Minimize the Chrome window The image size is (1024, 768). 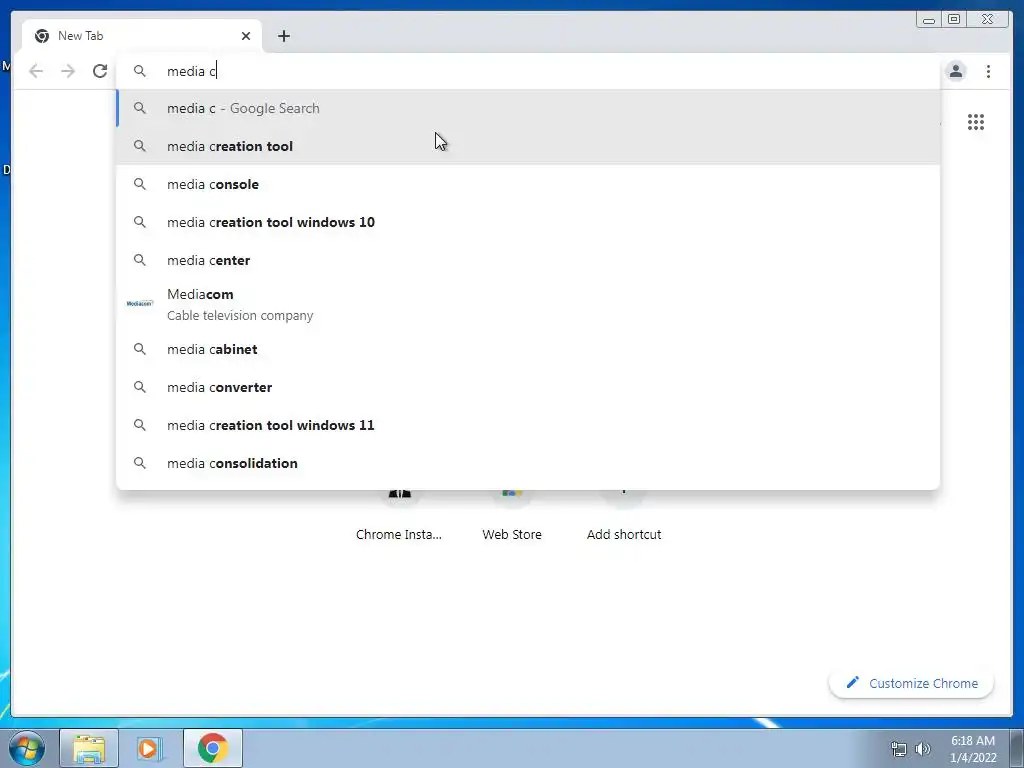929,19
